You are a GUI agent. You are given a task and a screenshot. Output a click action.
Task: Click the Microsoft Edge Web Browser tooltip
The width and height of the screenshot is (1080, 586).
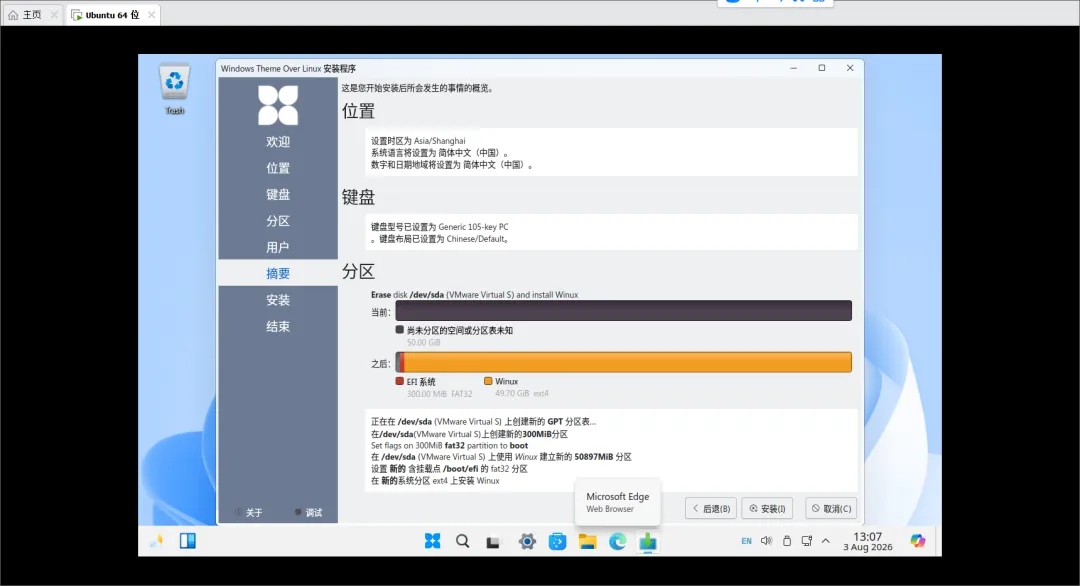click(617, 502)
